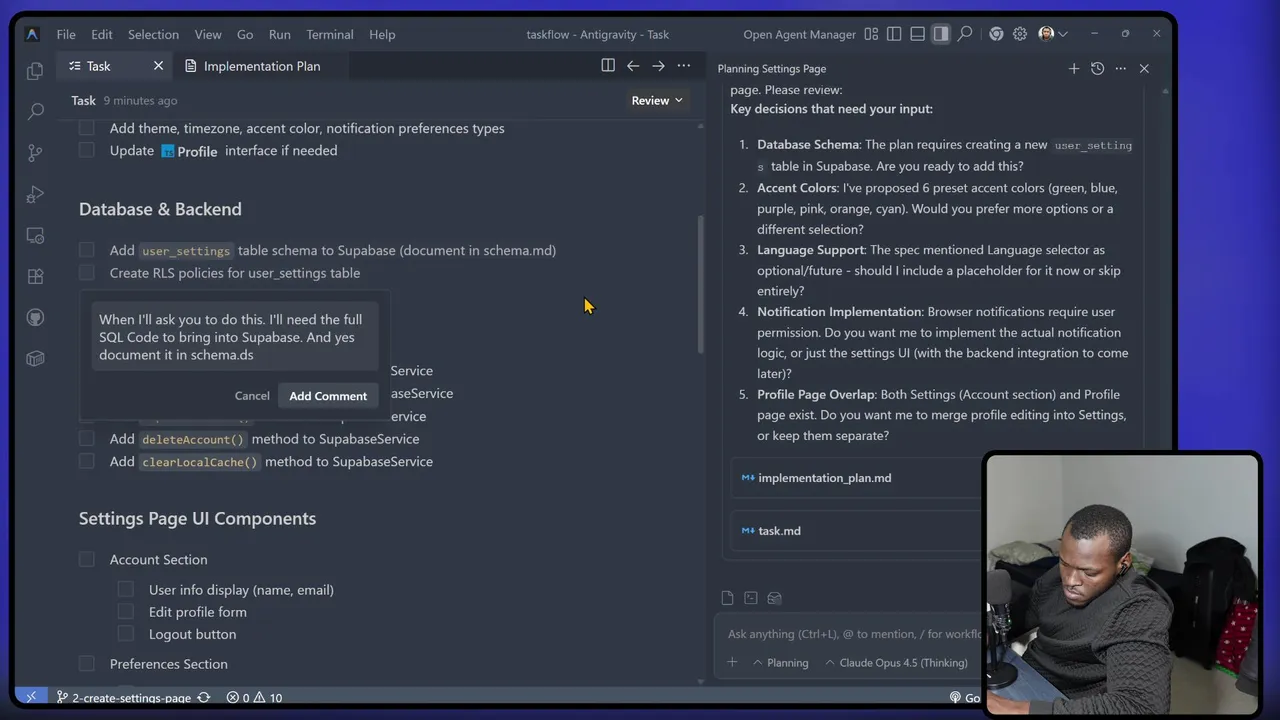
Task: Open editor more actions ellipsis
Action: pyautogui.click(x=684, y=66)
